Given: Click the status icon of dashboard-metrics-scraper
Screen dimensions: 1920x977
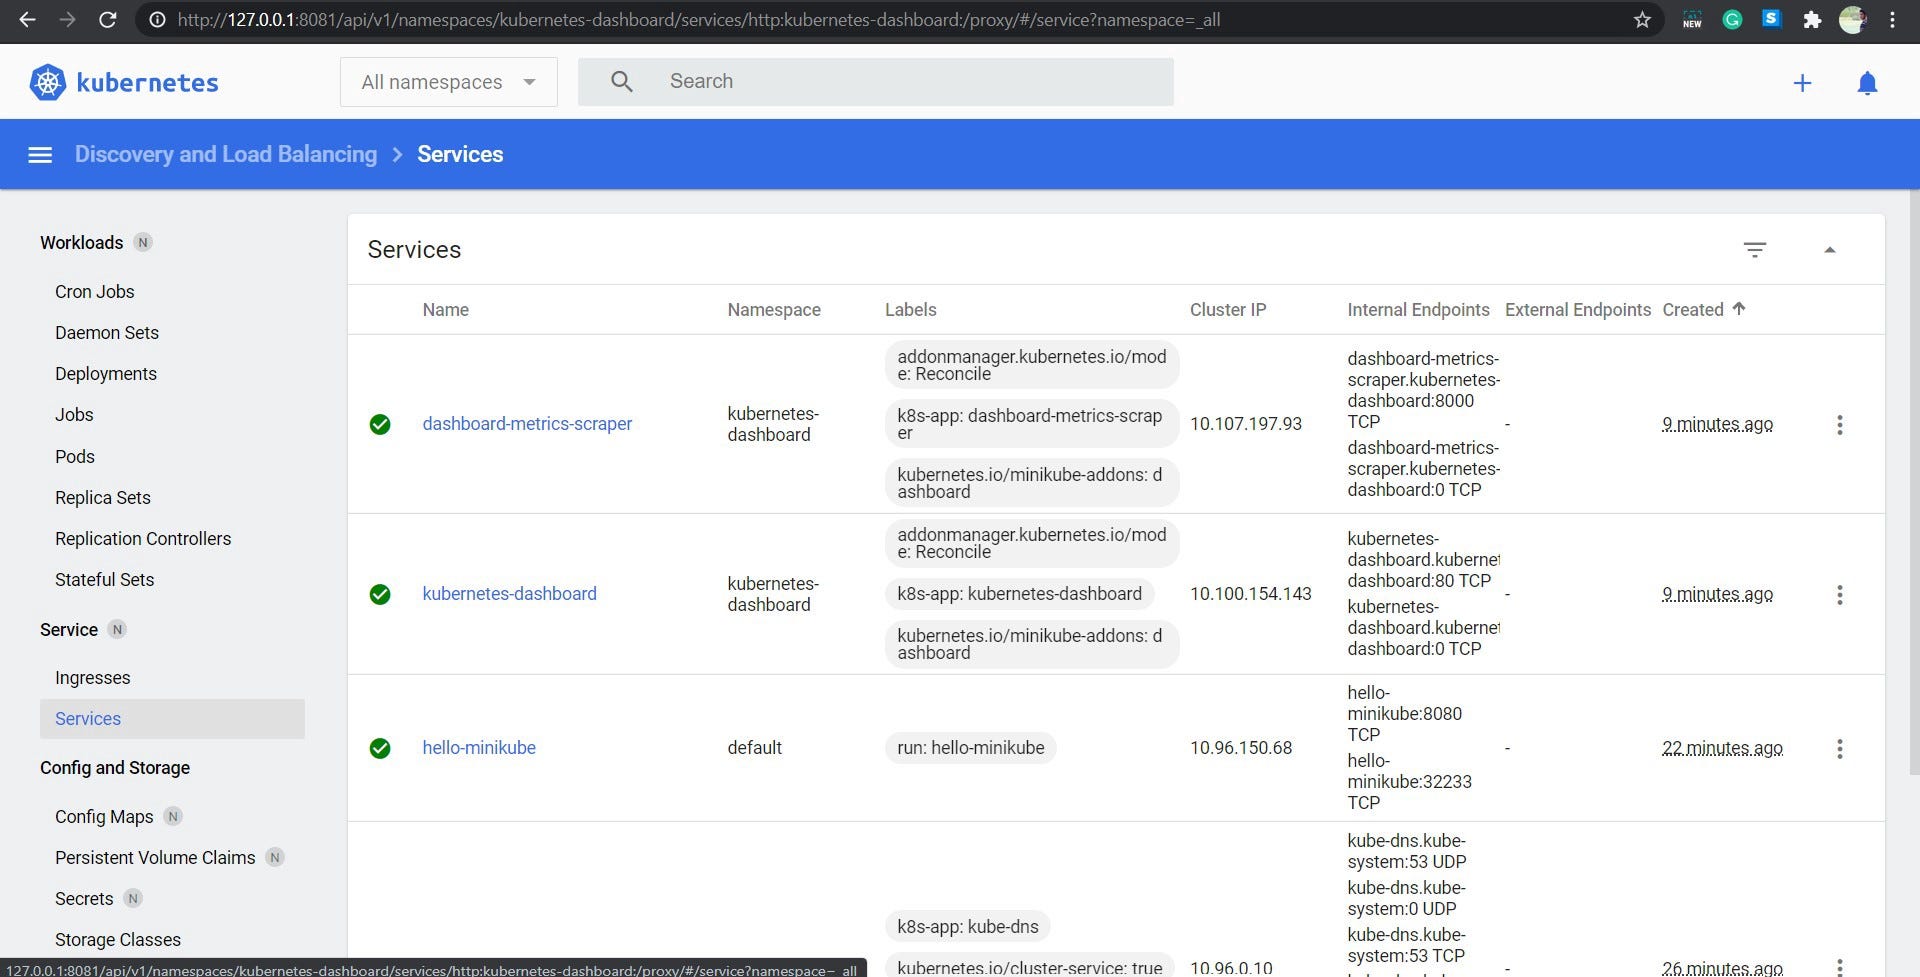Looking at the screenshot, I should click(x=380, y=424).
